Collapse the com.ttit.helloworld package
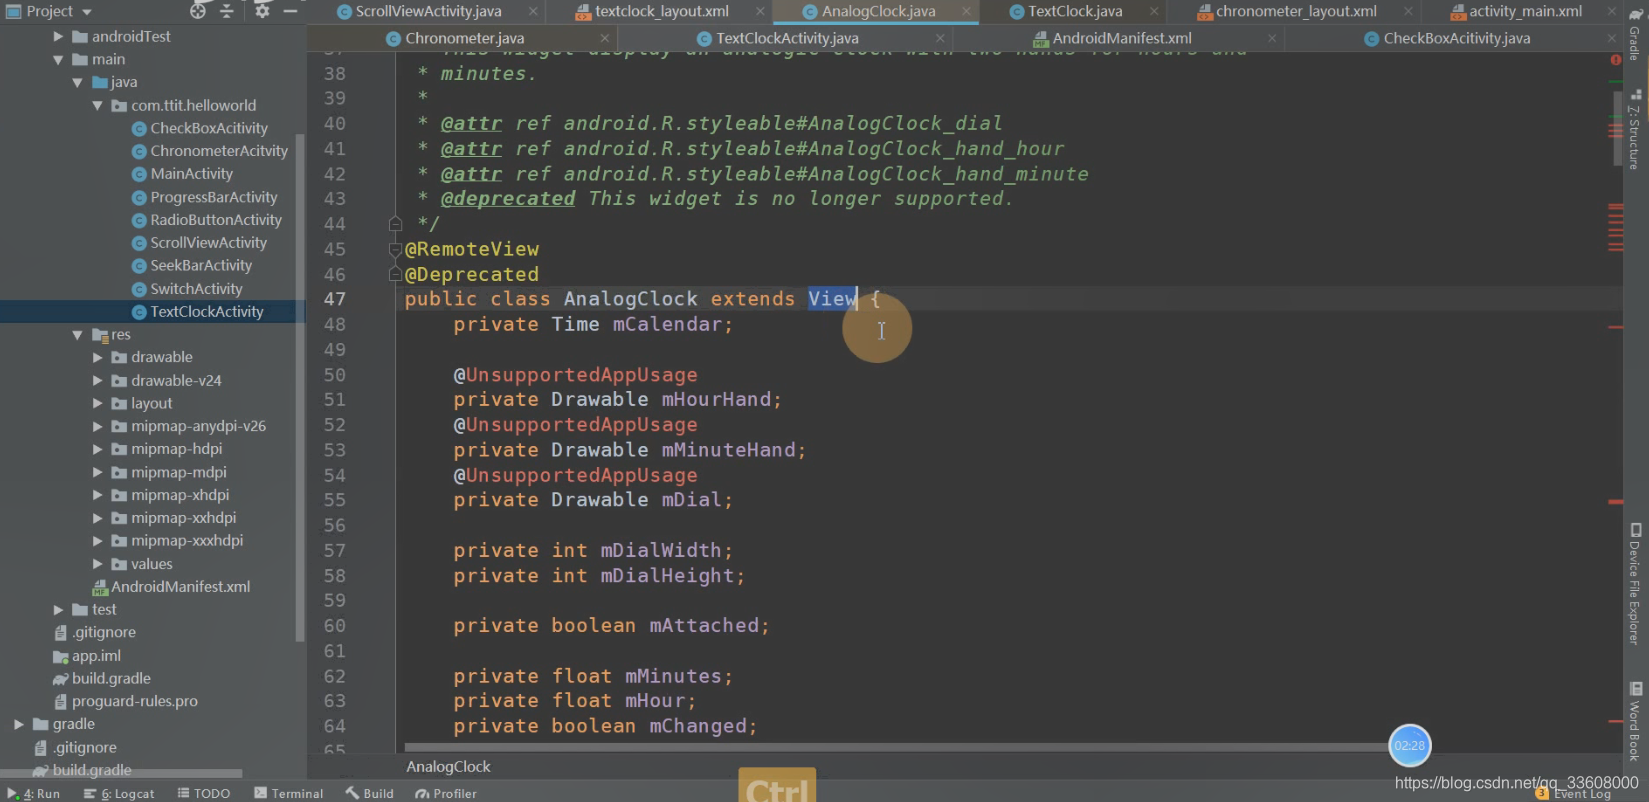Image resolution: width=1649 pixels, height=802 pixels. point(97,105)
